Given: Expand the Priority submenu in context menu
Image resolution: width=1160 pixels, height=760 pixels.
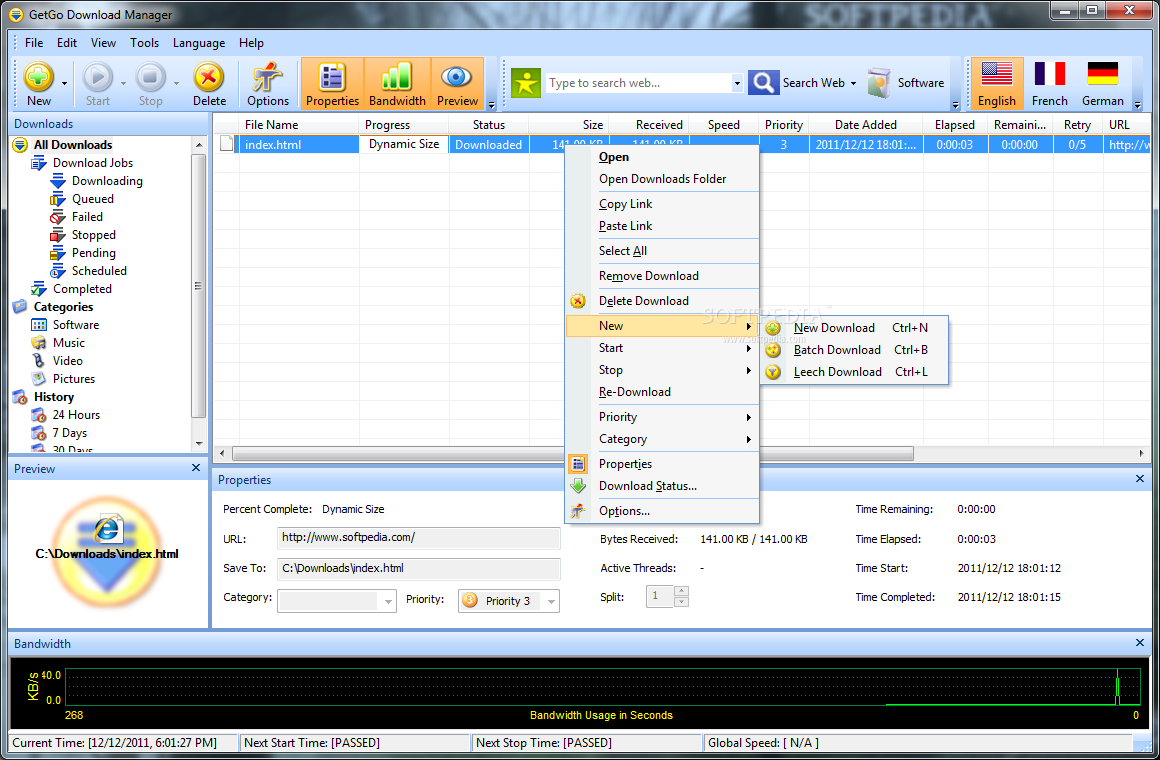Looking at the screenshot, I should [x=661, y=417].
